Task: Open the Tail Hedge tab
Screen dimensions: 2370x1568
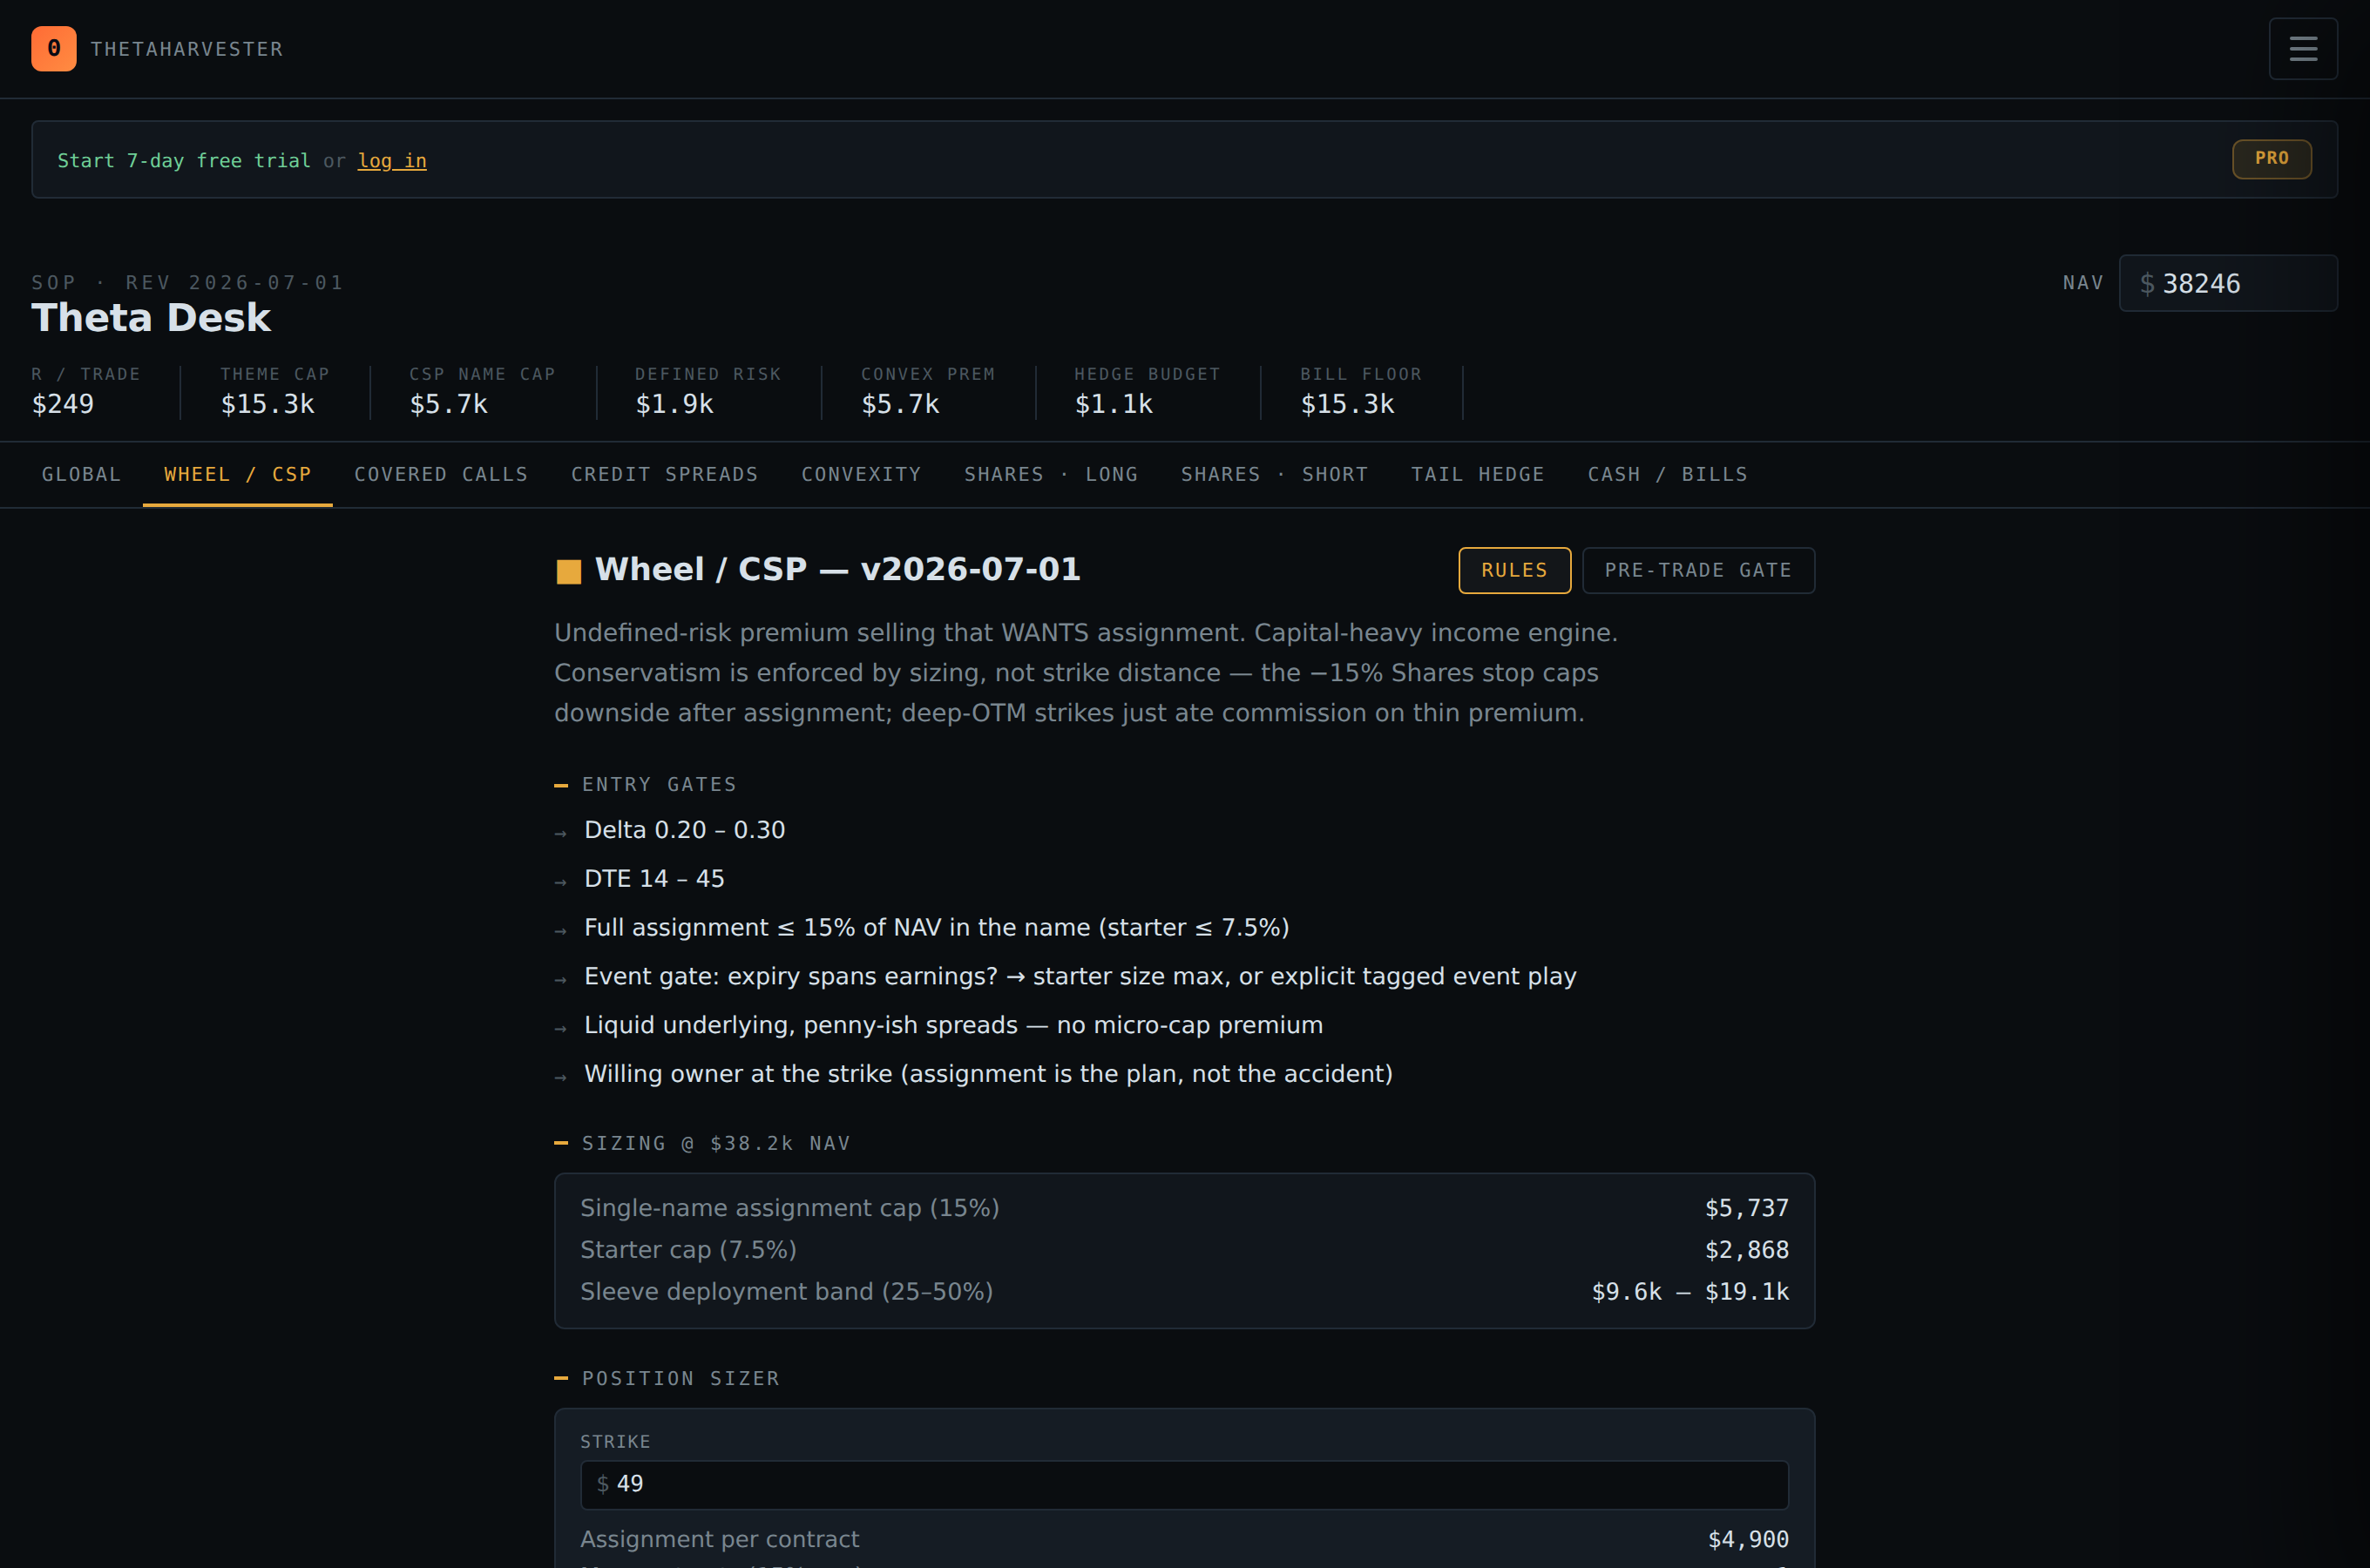Action: 1477,475
